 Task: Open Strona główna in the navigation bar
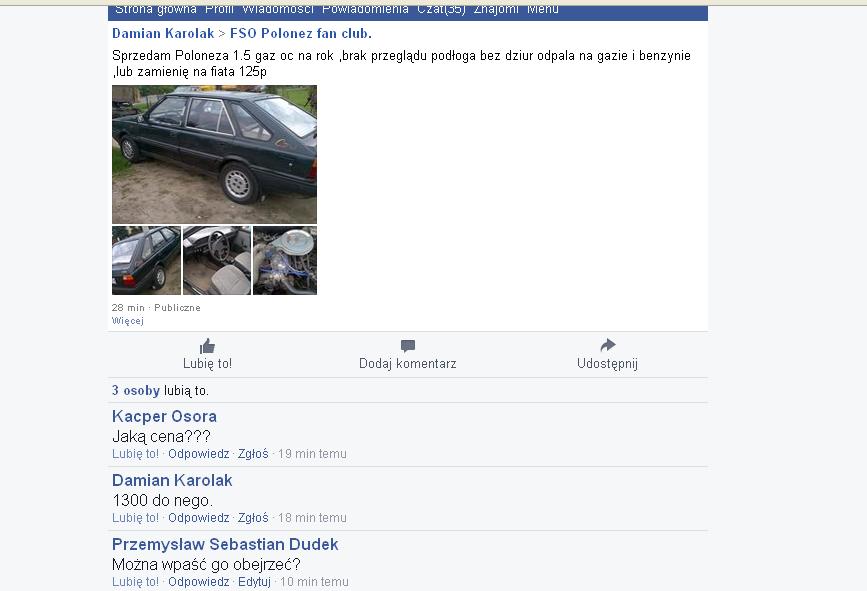tap(156, 9)
